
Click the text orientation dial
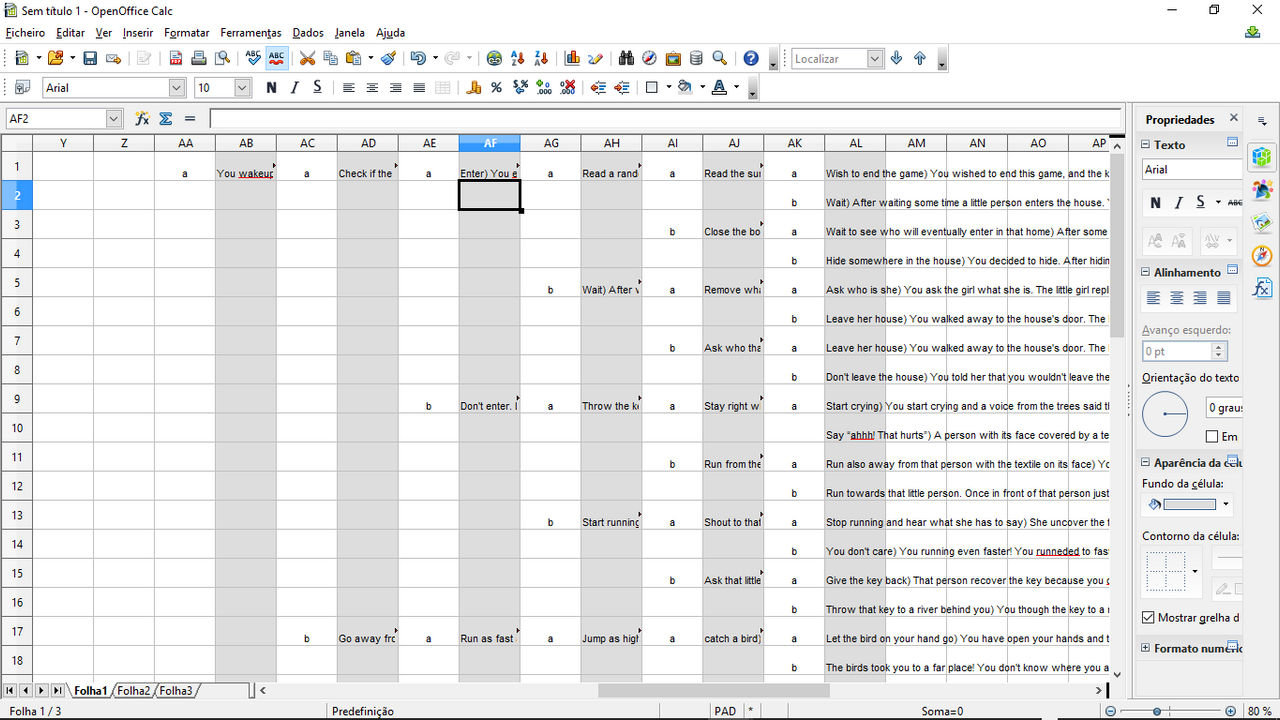point(1165,413)
